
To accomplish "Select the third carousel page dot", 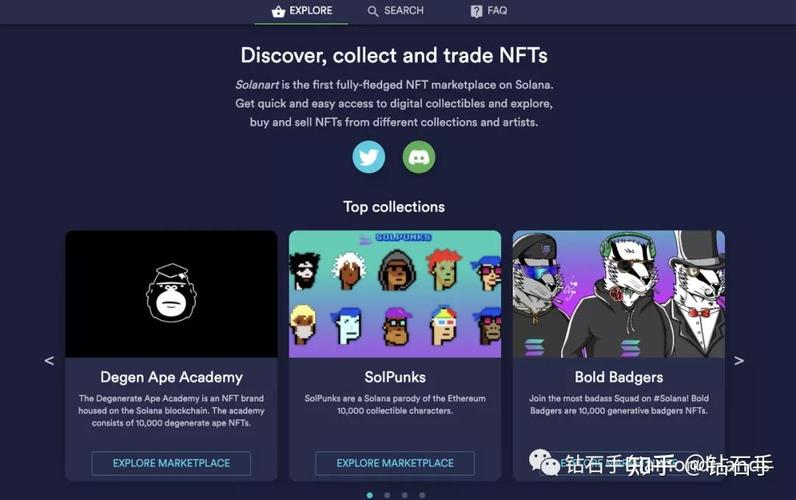I will pyautogui.click(x=405, y=495).
